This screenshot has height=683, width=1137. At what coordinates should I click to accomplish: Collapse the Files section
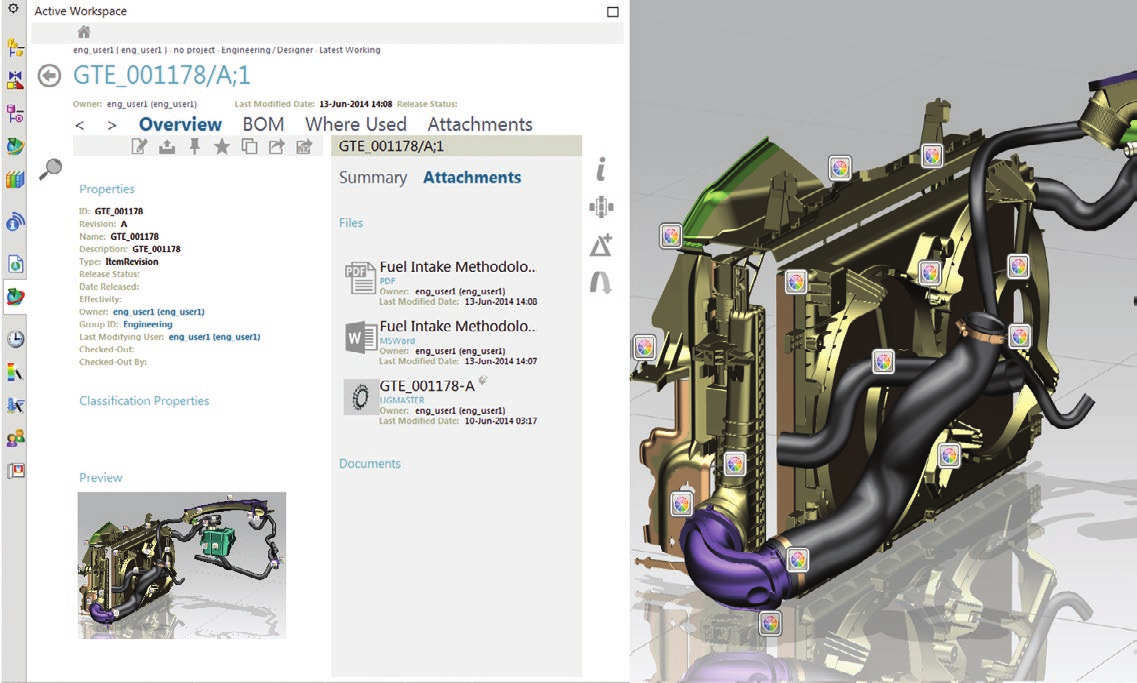tap(351, 222)
